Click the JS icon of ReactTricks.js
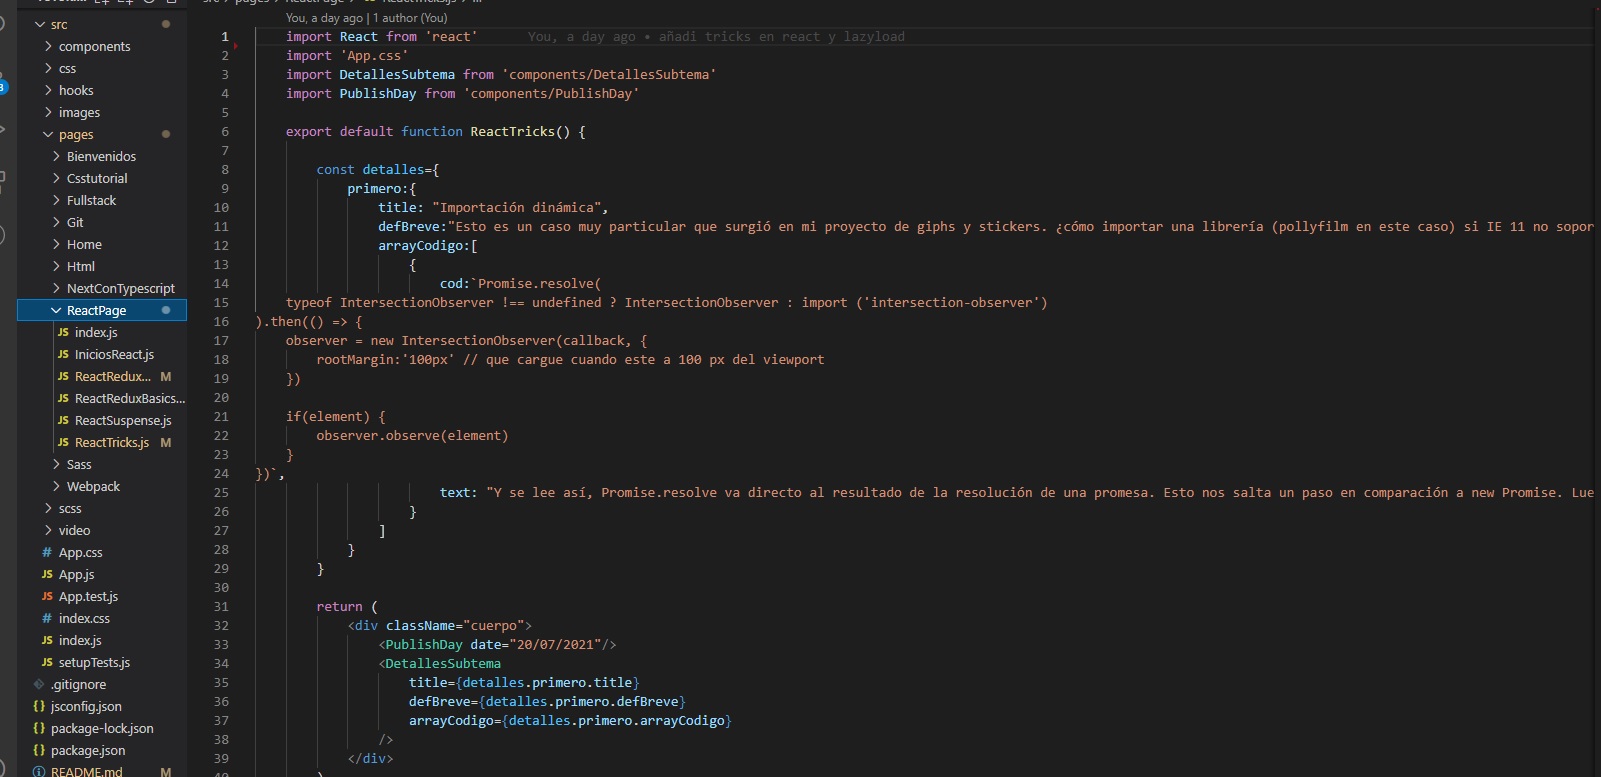This screenshot has width=1601, height=777. coord(63,442)
